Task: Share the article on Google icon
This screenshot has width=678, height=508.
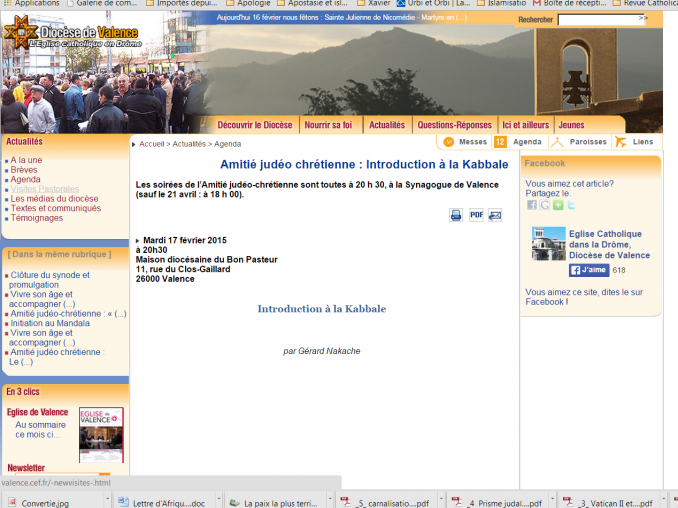Action: pyautogui.click(x=544, y=205)
